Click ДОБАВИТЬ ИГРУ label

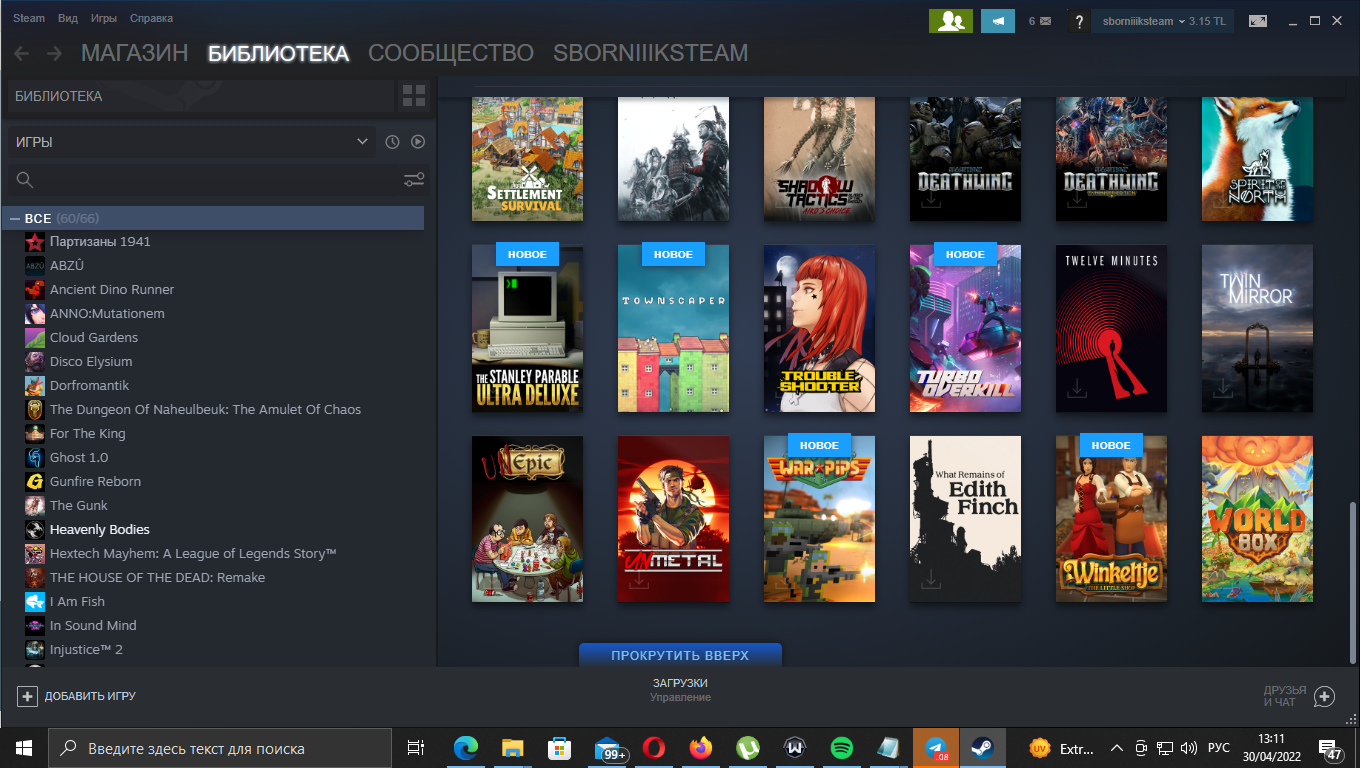pyautogui.click(x=90, y=696)
